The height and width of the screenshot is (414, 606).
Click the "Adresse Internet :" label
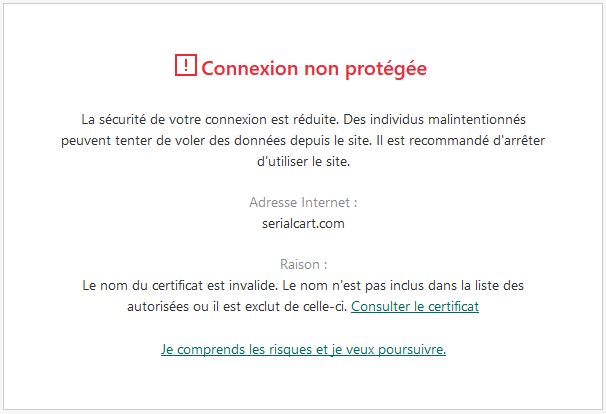click(x=303, y=202)
